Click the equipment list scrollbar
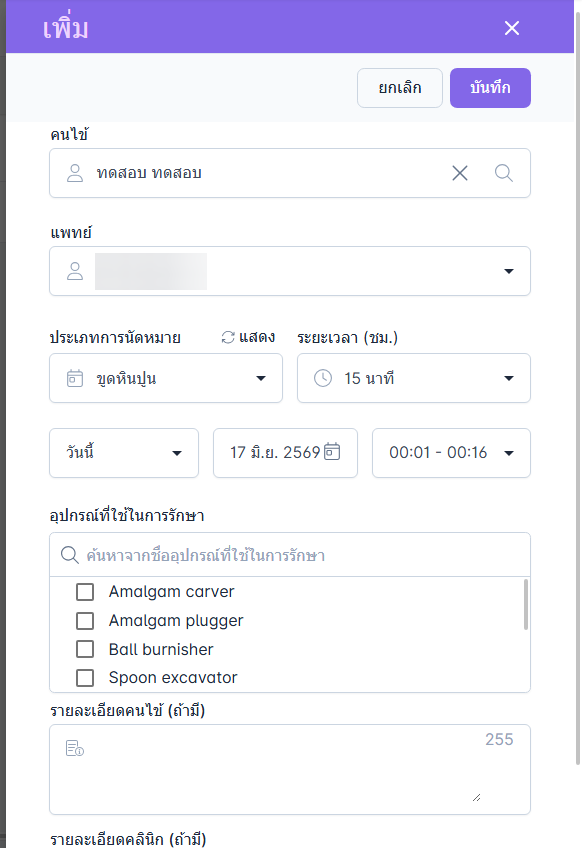This screenshot has height=848, width=582. tap(526, 605)
